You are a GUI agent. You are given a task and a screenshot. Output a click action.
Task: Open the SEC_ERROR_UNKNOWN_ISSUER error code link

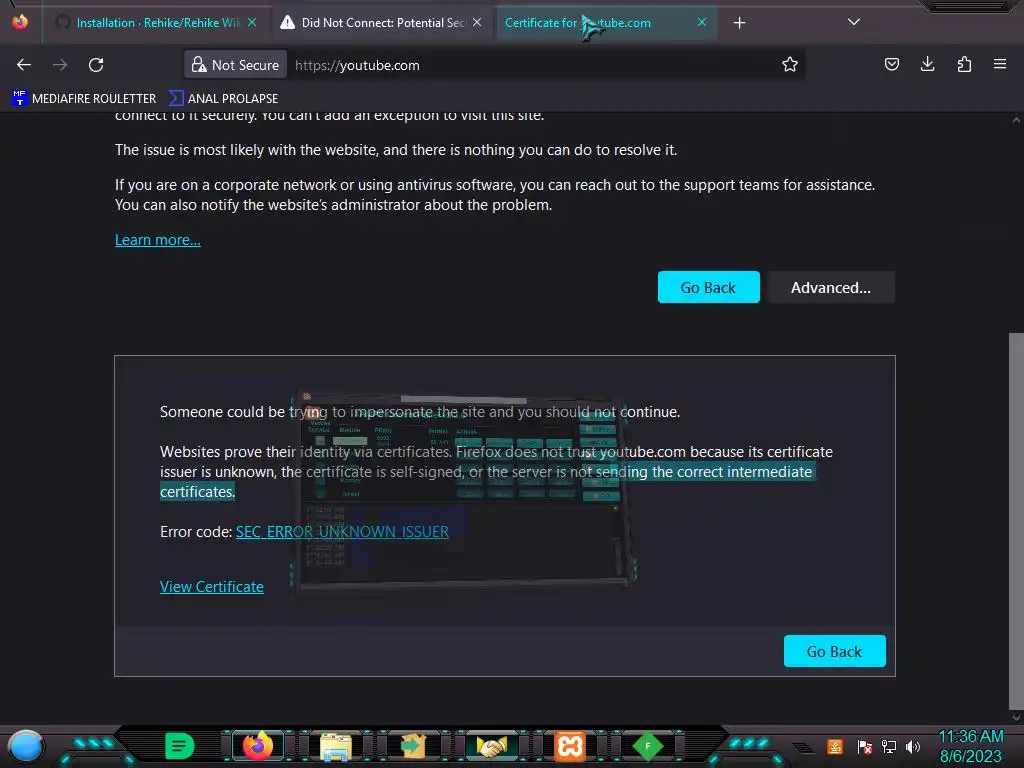[x=342, y=532]
